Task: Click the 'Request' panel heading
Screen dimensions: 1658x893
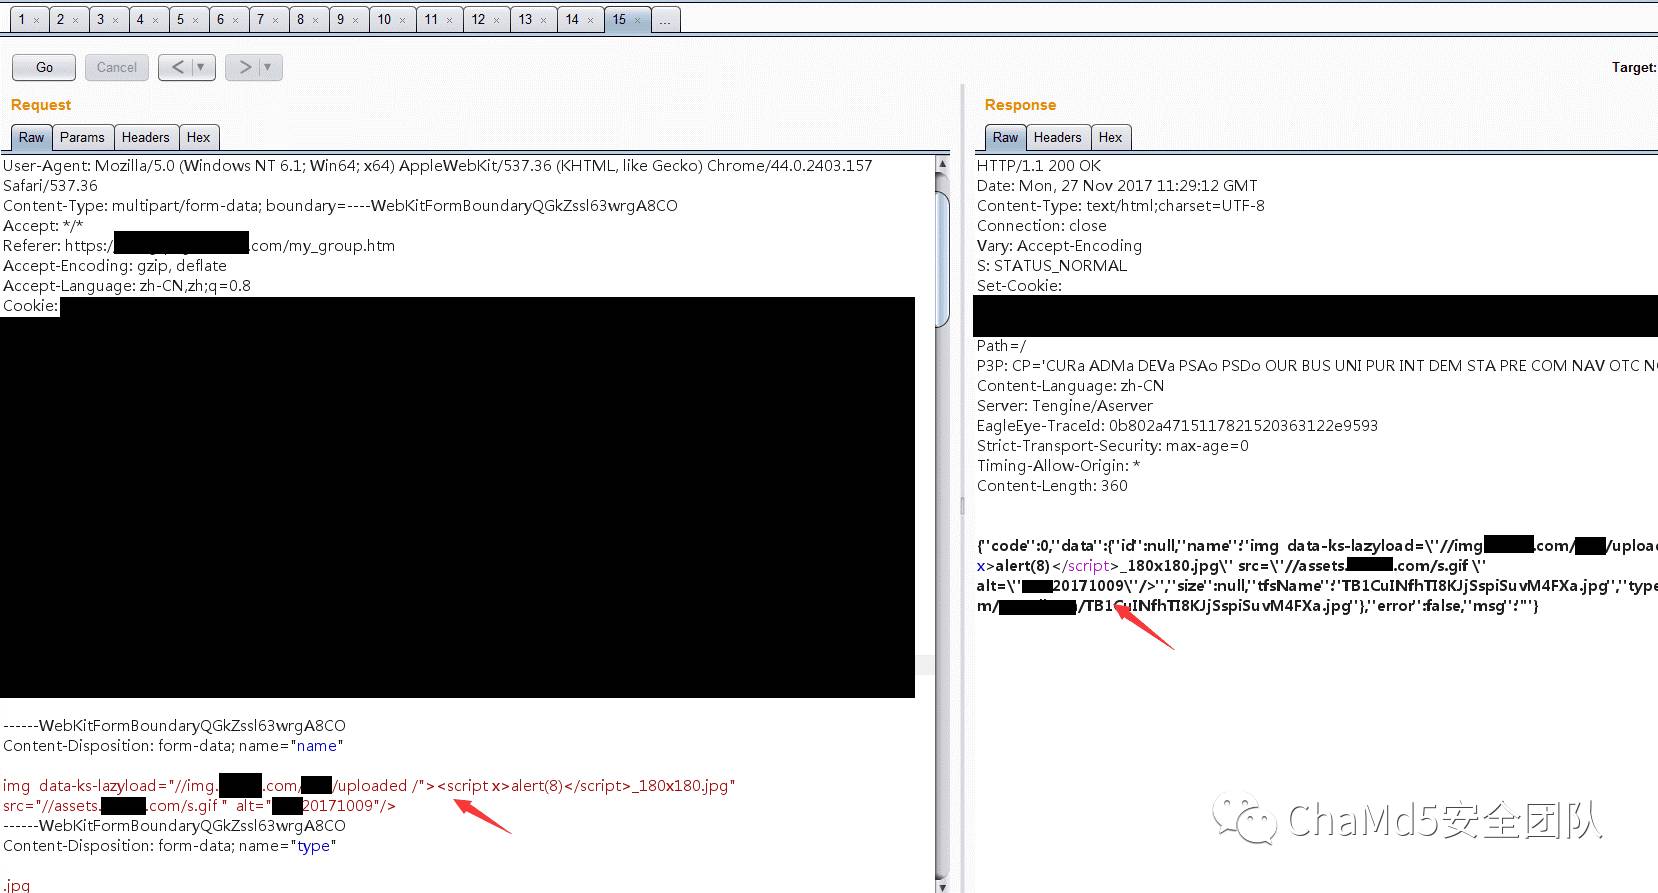Action: pyautogui.click(x=41, y=105)
